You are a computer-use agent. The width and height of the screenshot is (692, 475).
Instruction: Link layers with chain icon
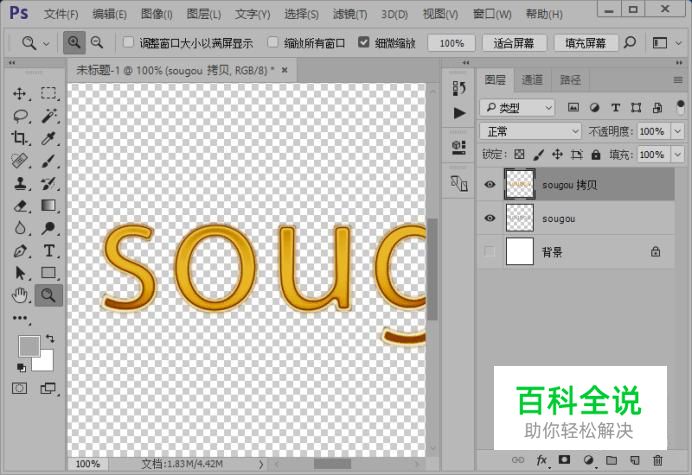[x=518, y=460]
